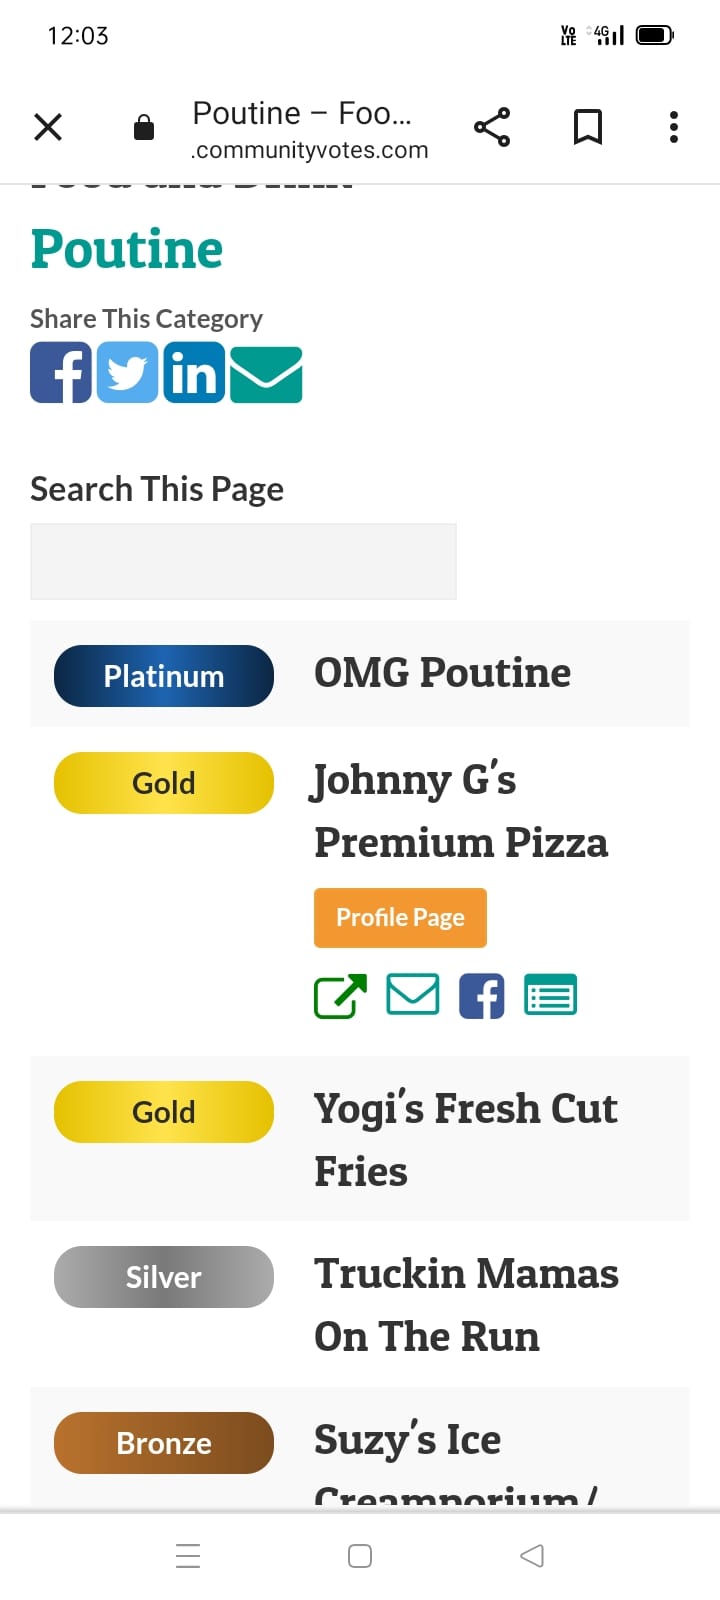Screen dimensions: 720x1600
Task: Open Truckin Mamas On The Run
Action: pyautogui.click(x=466, y=1305)
